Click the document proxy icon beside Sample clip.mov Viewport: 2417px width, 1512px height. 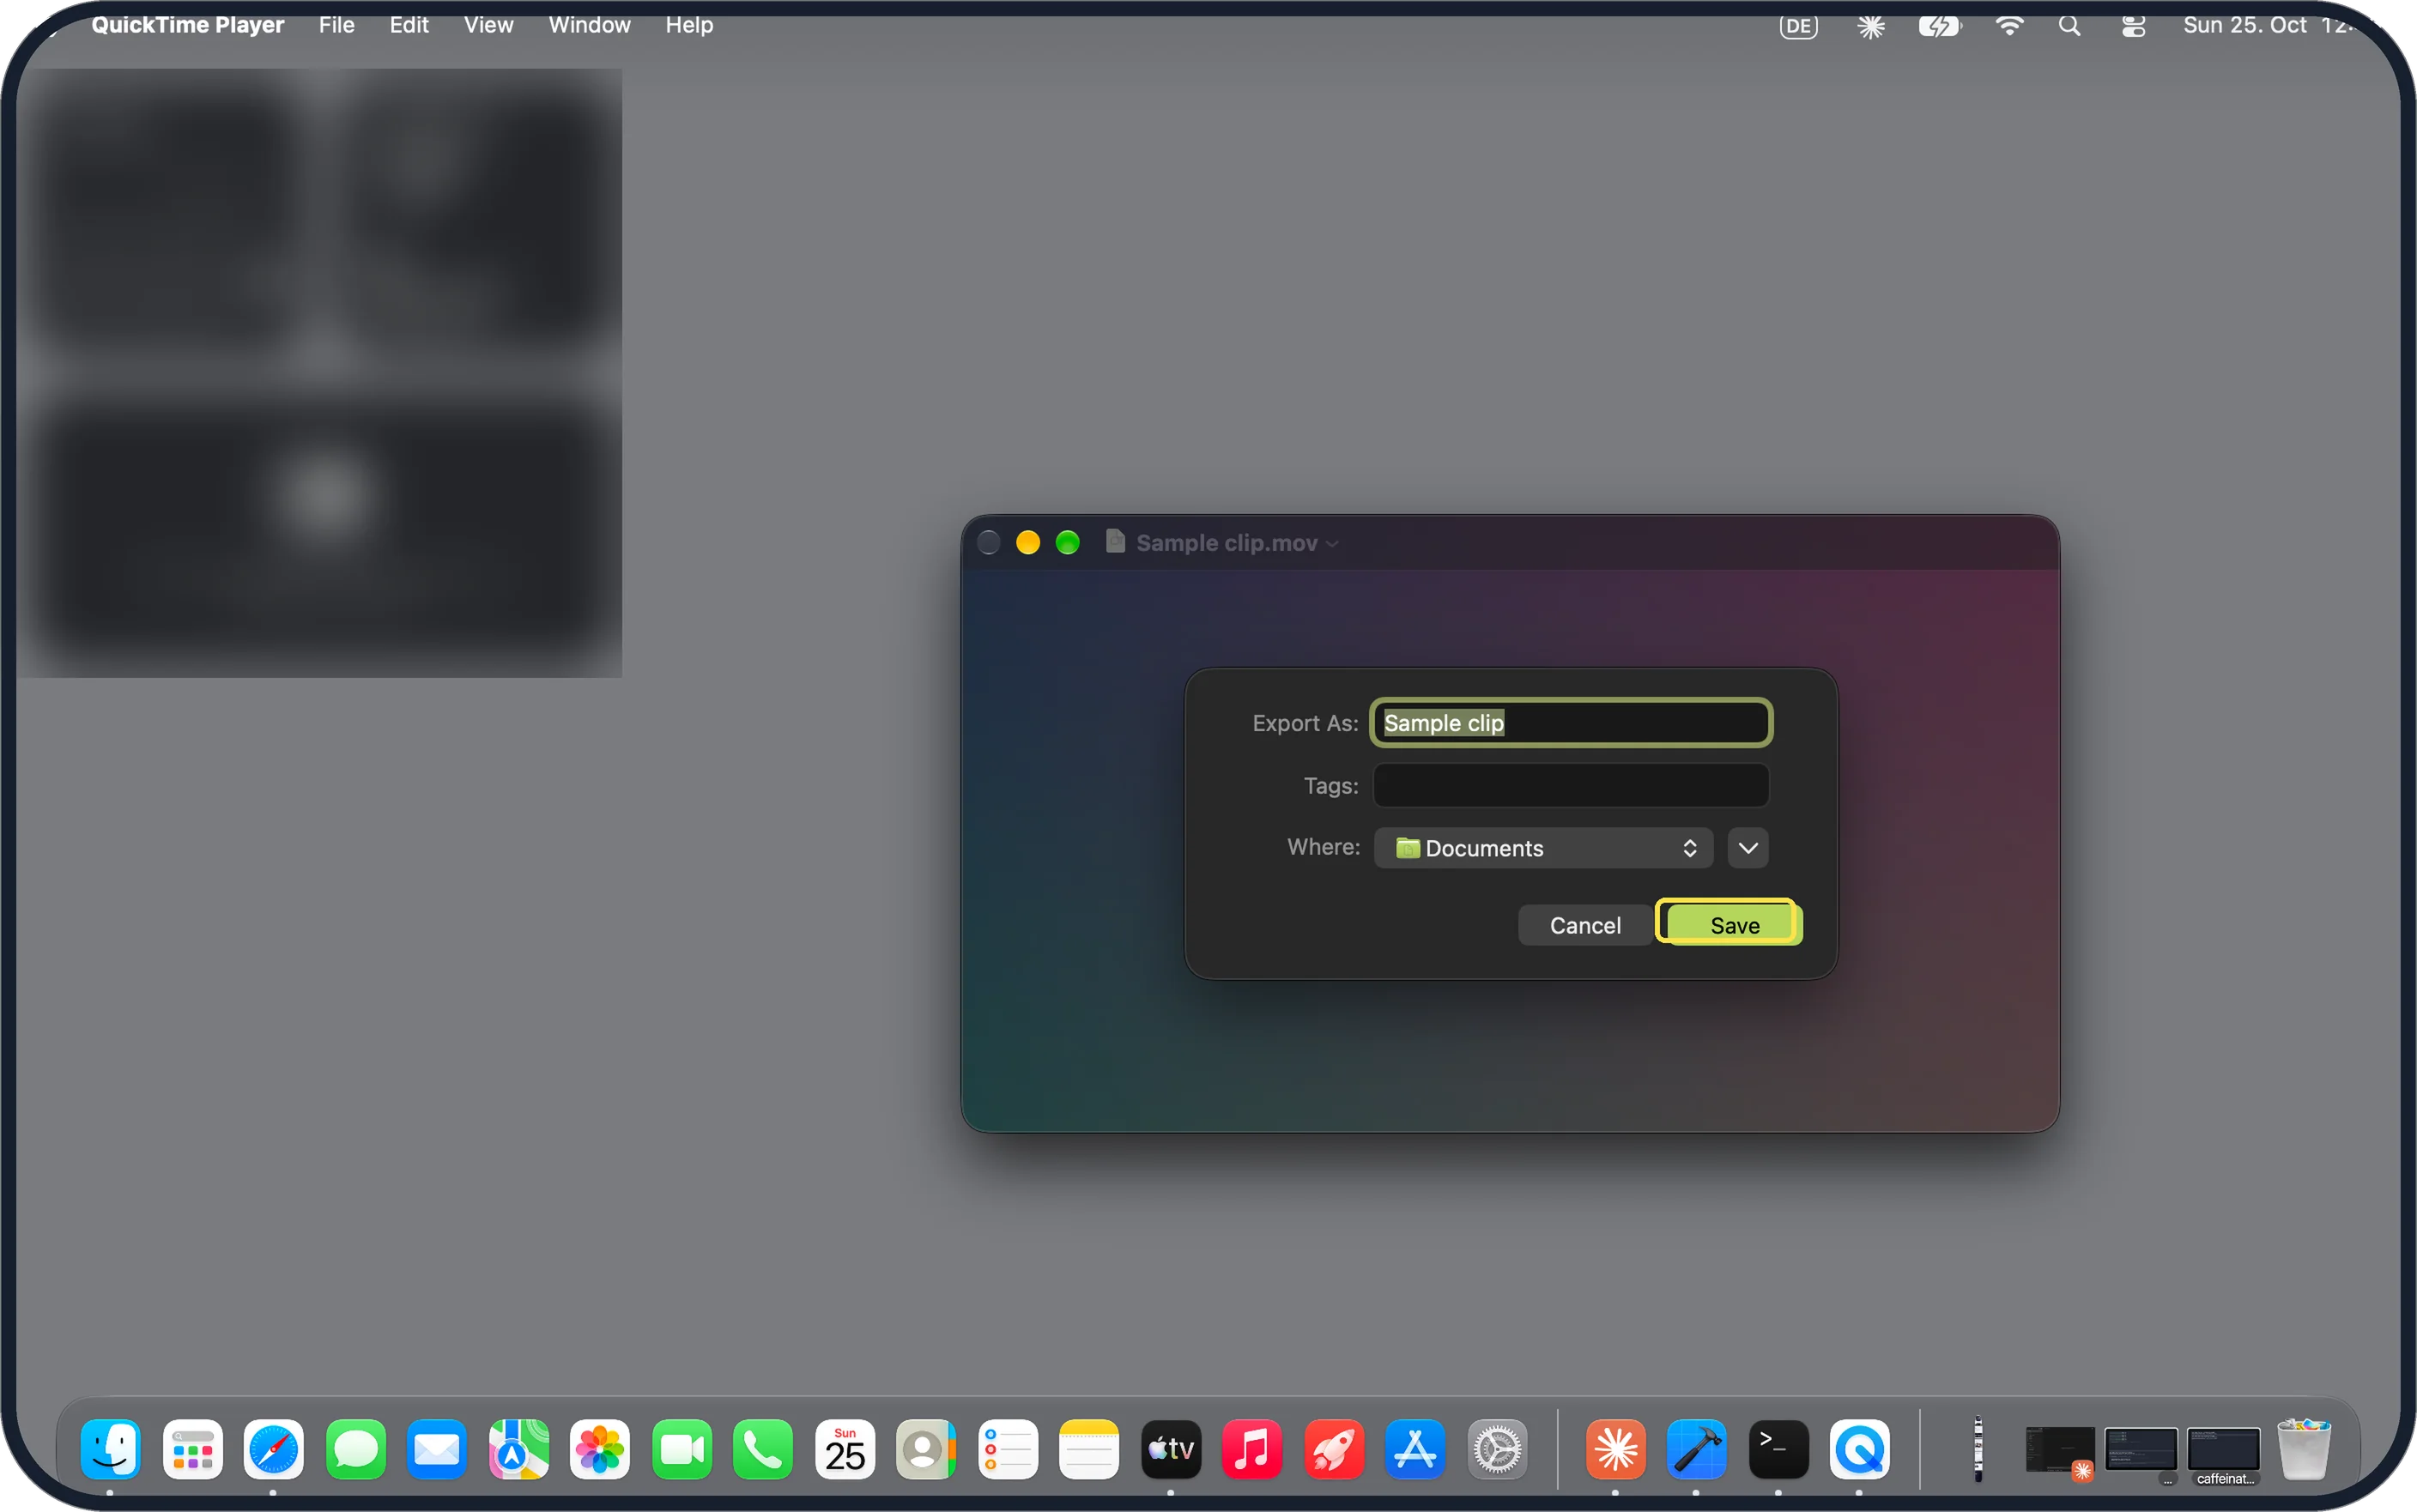1115,542
